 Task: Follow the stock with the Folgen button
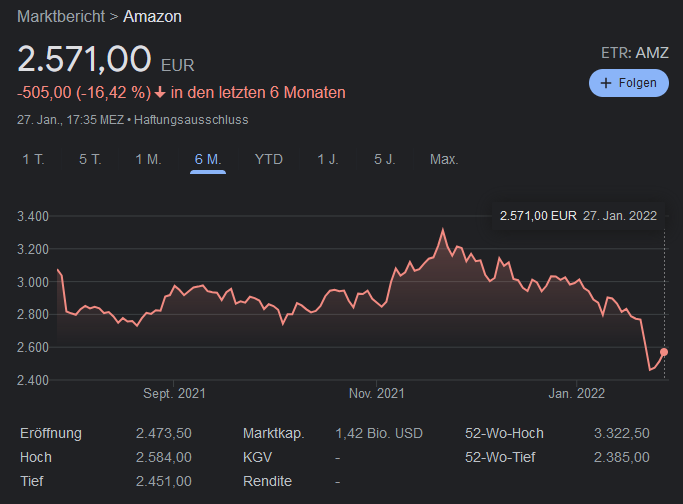(628, 83)
